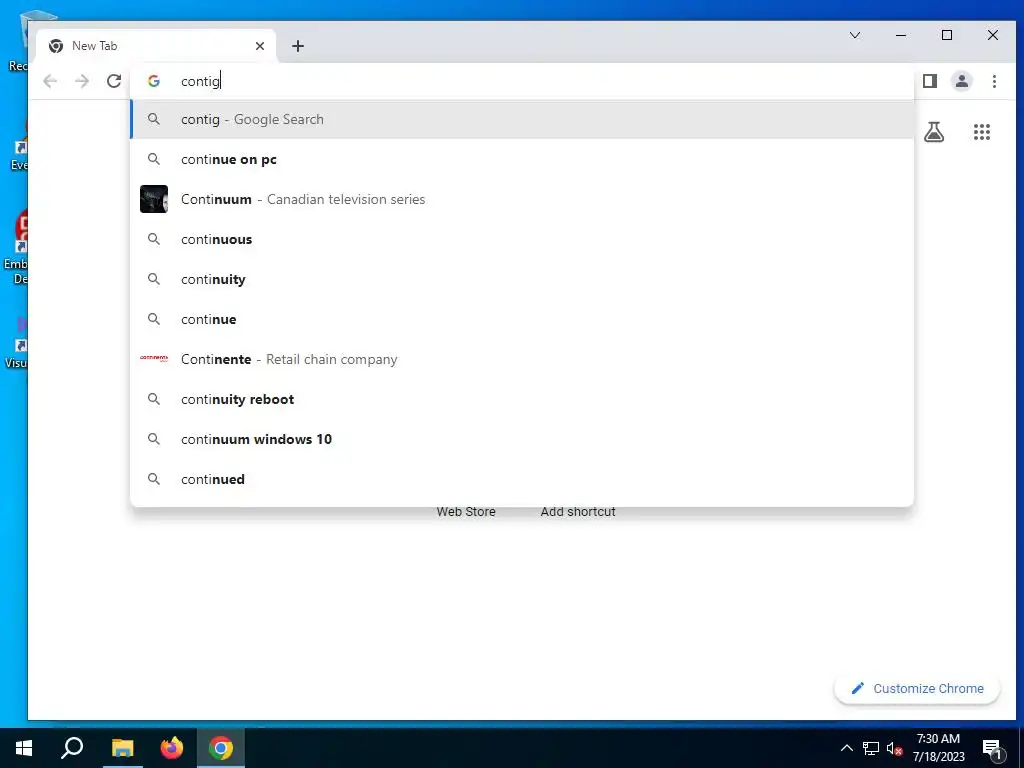Viewport: 1024px width, 768px height.
Task: Minimize the Chrome window
Action: [x=901, y=35]
